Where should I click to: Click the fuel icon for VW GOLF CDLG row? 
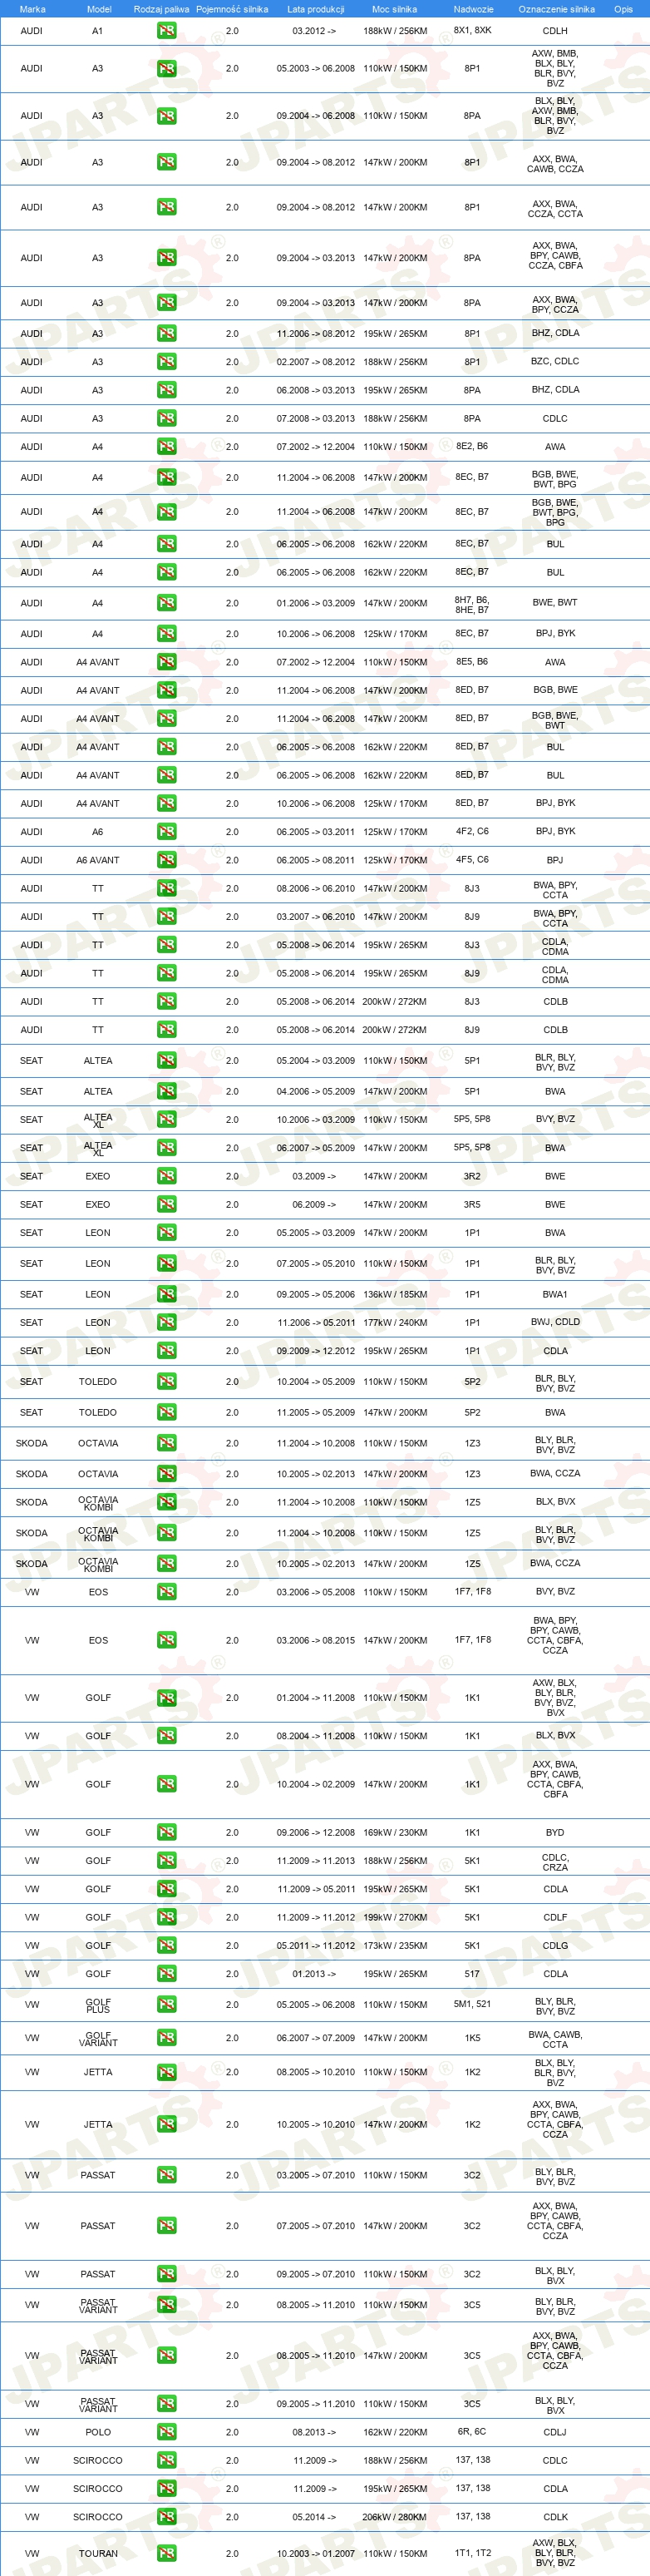pyautogui.click(x=166, y=1946)
